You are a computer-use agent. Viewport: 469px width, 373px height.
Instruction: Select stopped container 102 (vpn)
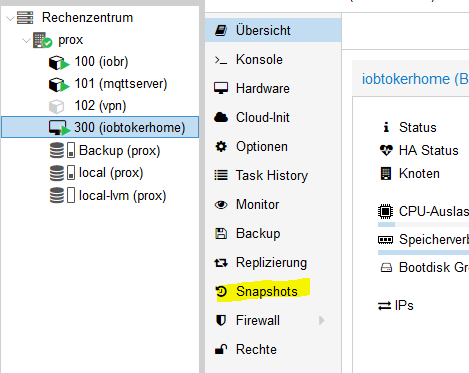(100, 106)
